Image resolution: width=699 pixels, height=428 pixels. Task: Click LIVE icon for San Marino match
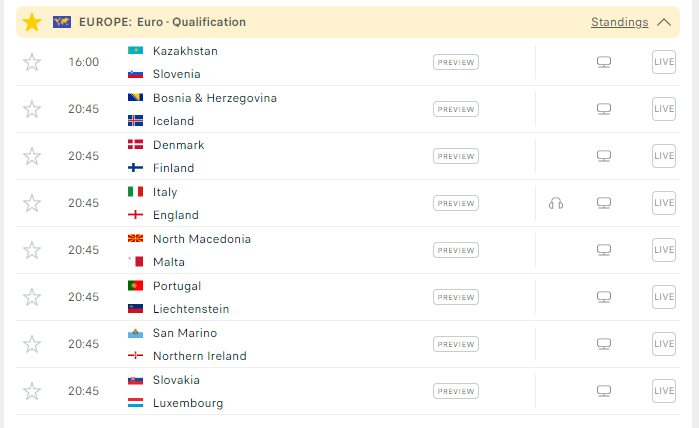click(x=664, y=344)
